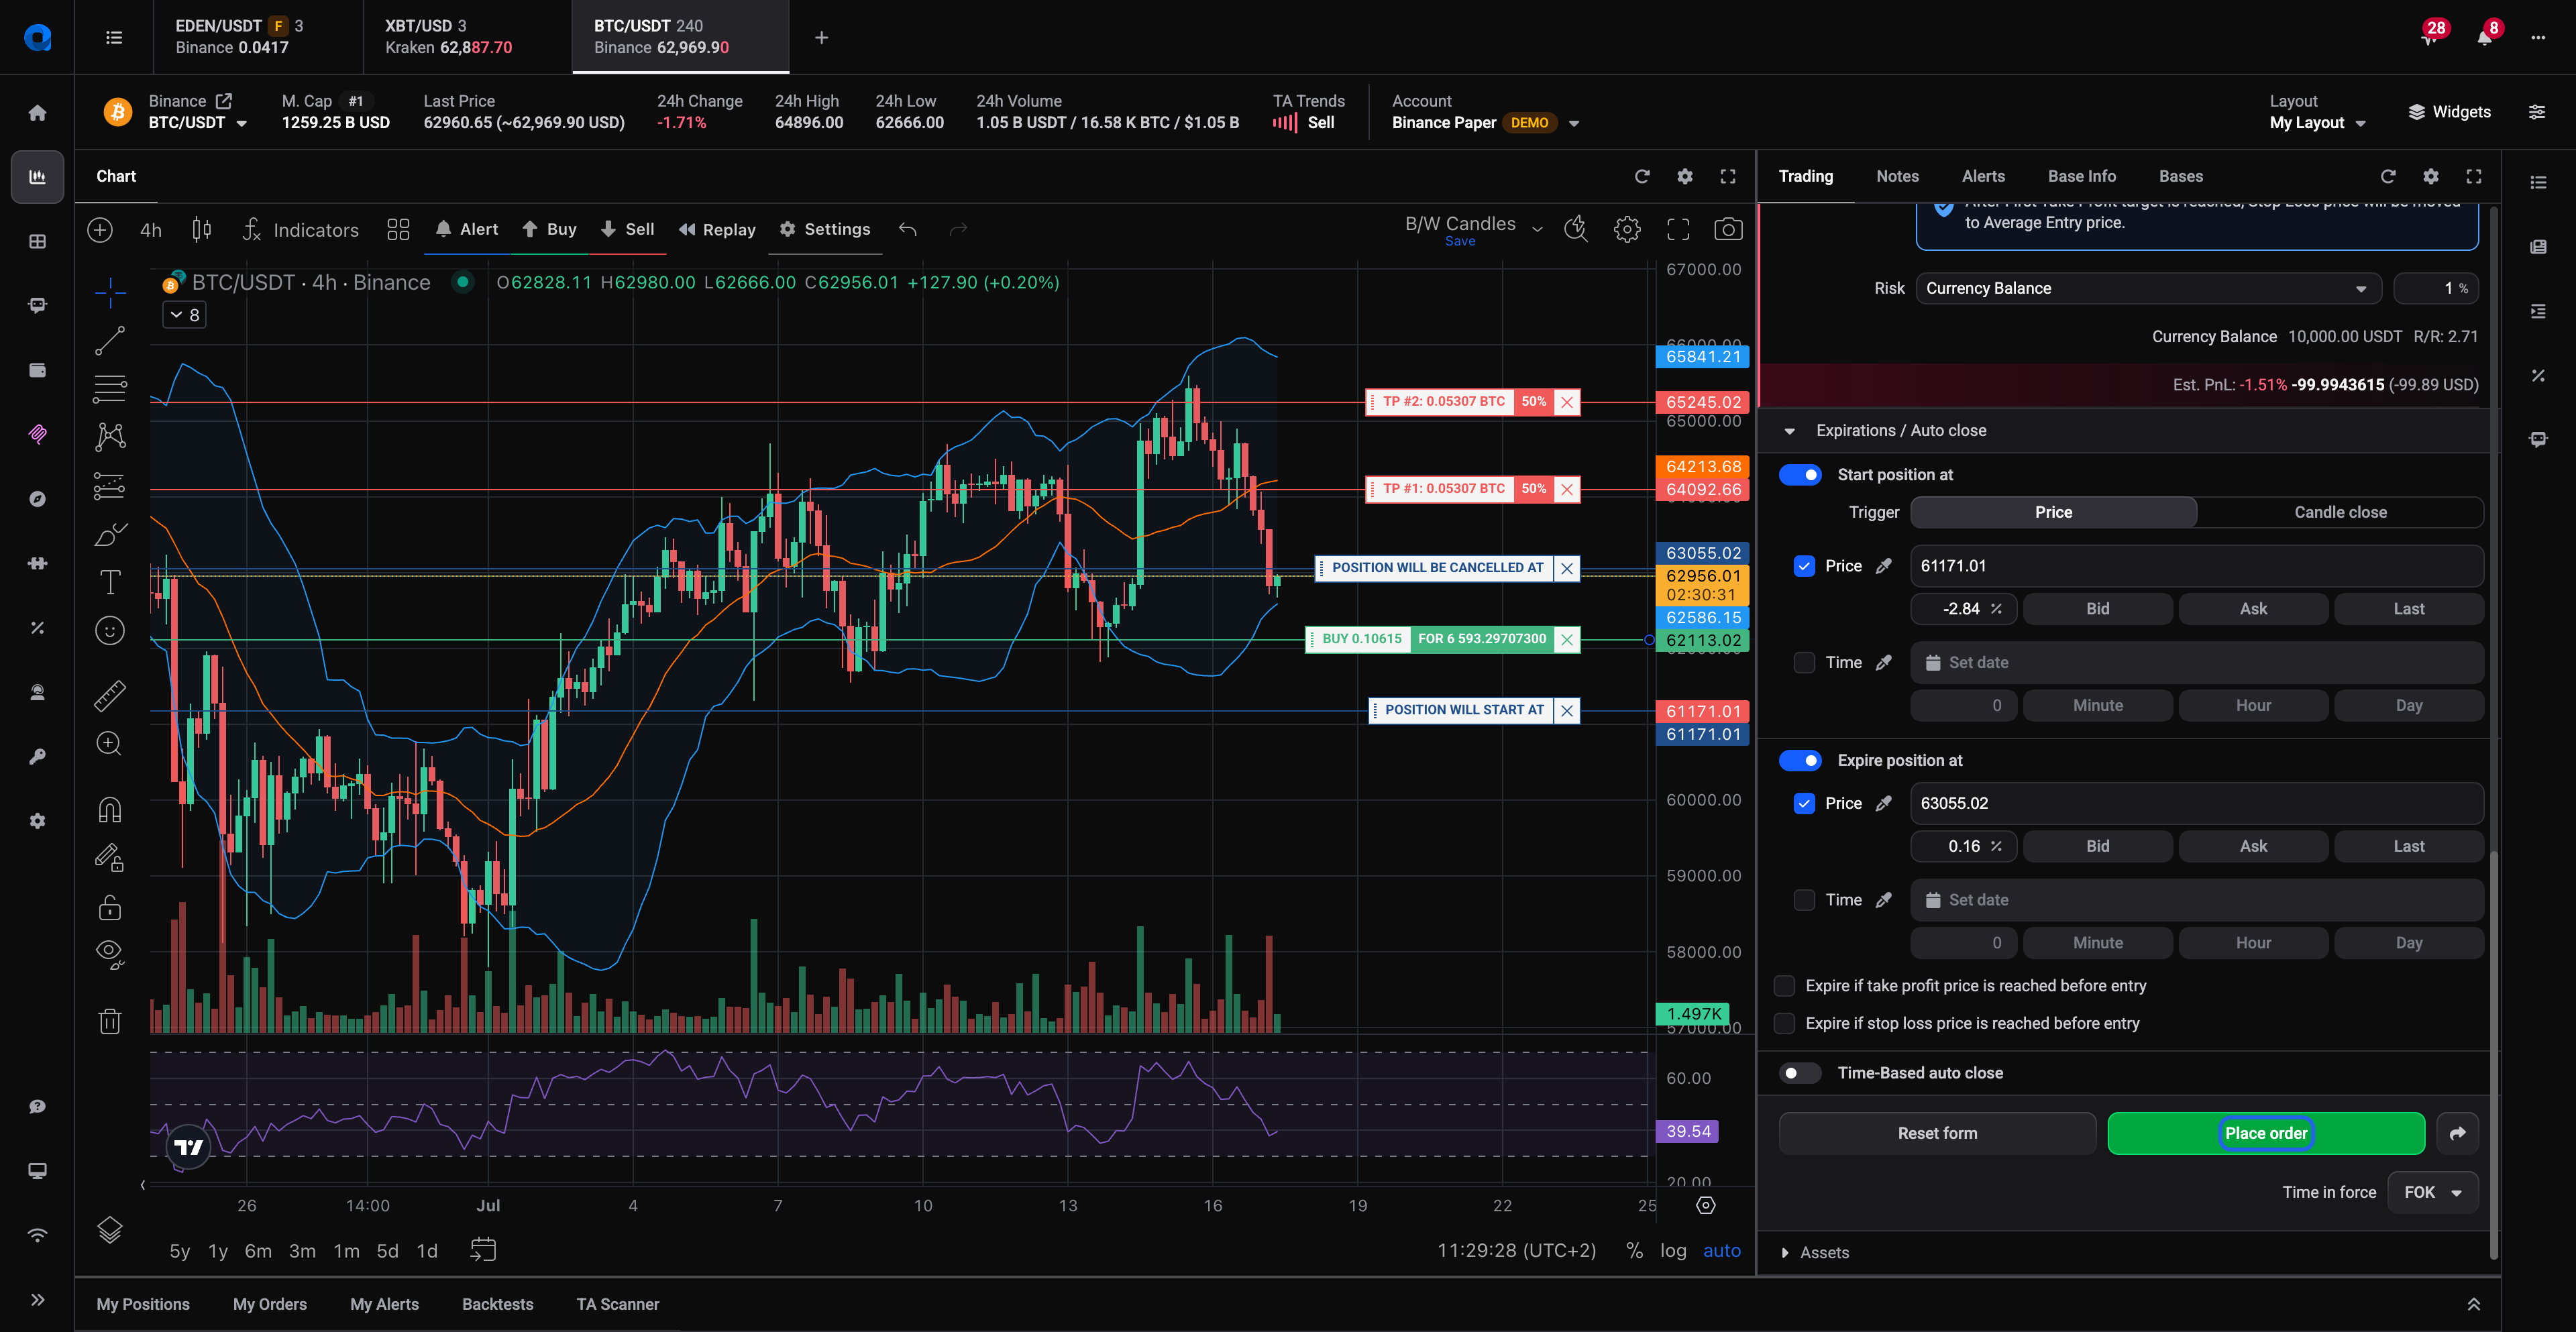This screenshot has width=2576, height=1332.
Task: Select Candle close trigger option
Action: (x=2340, y=512)
